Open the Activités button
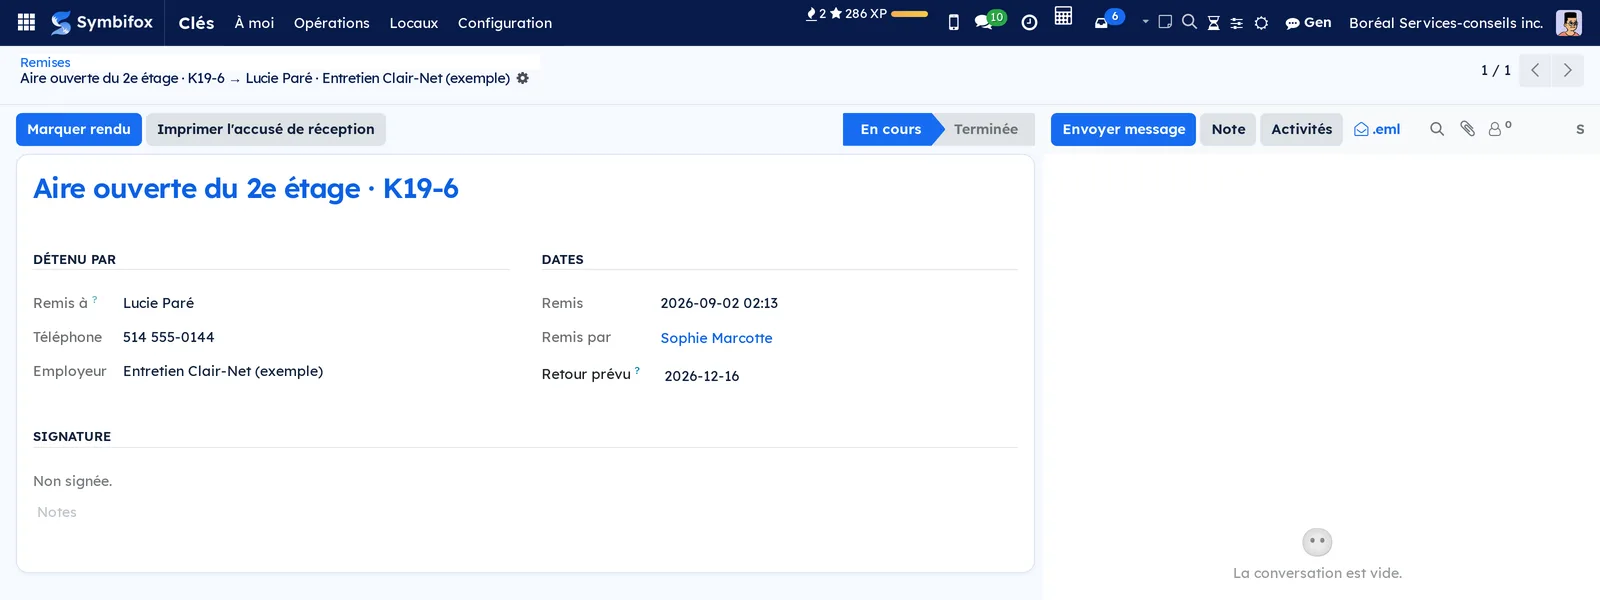 pos(1301,129)
